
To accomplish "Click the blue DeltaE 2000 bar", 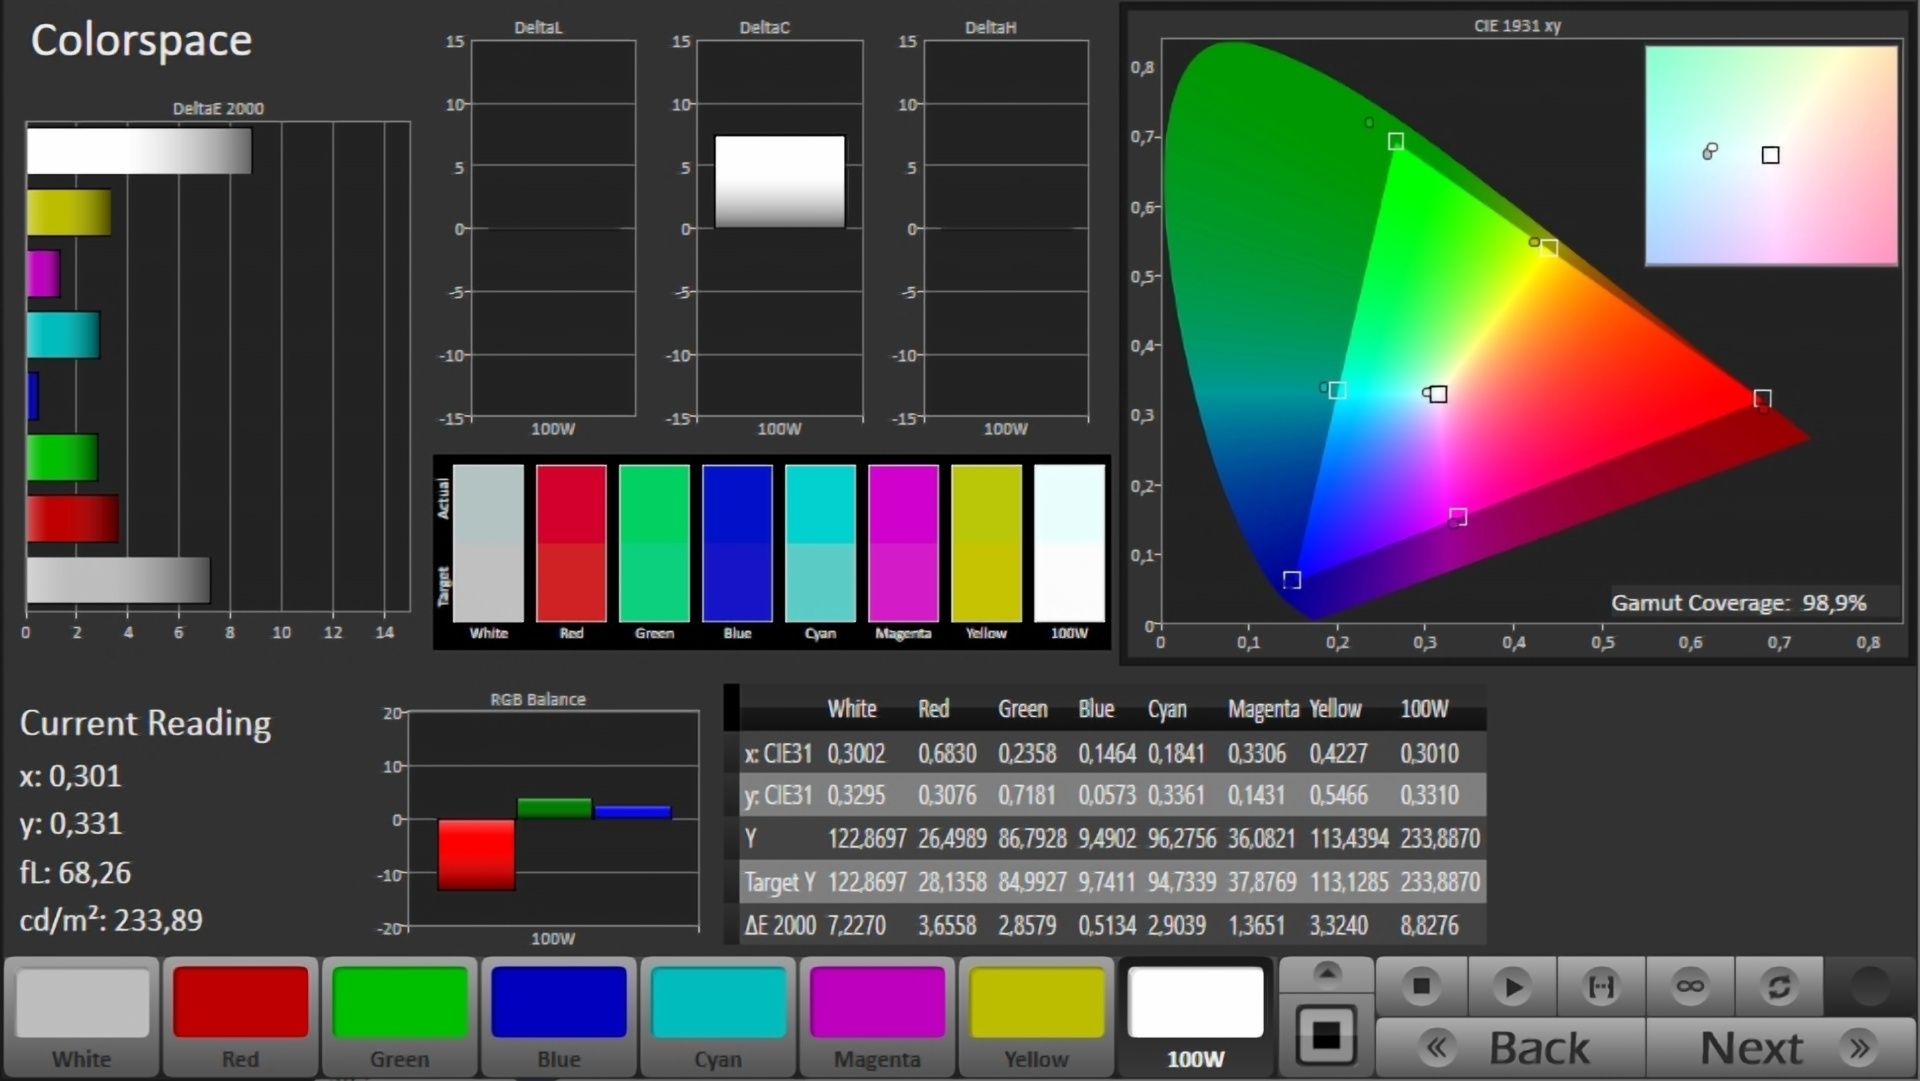I will 33,396.
